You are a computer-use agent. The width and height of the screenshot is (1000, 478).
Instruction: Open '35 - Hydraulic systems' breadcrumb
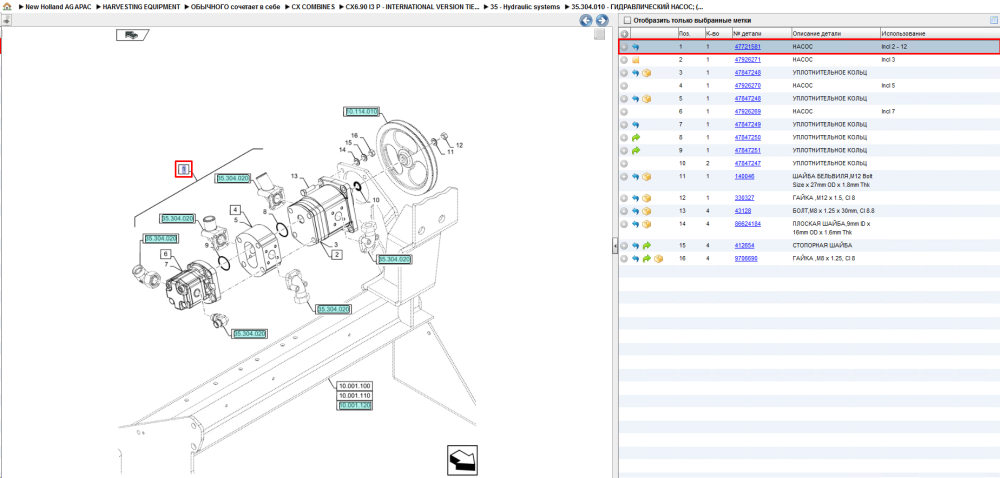[x=526, y=6]
